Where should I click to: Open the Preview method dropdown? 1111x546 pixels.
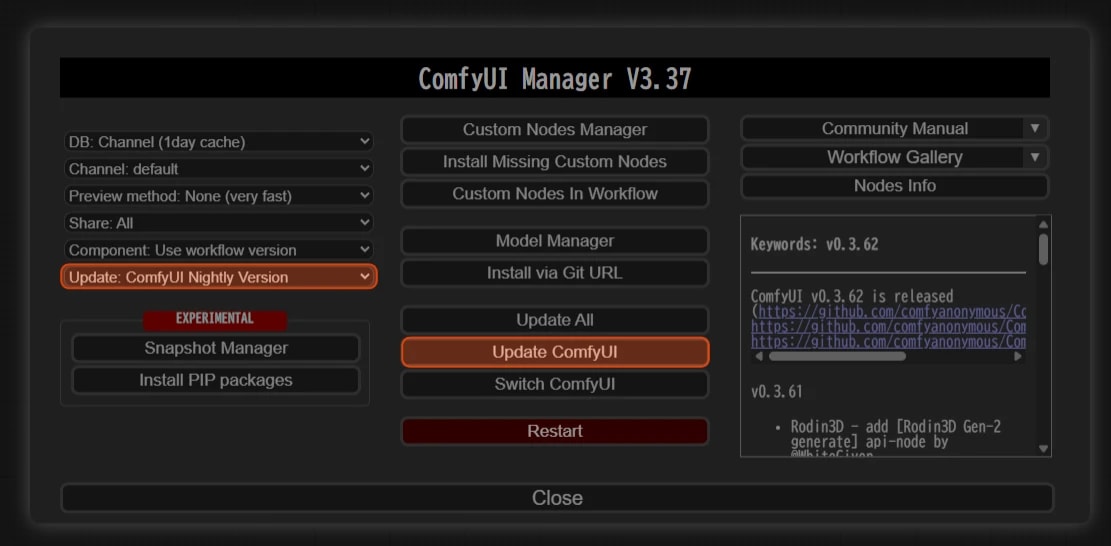click(218, 195)
